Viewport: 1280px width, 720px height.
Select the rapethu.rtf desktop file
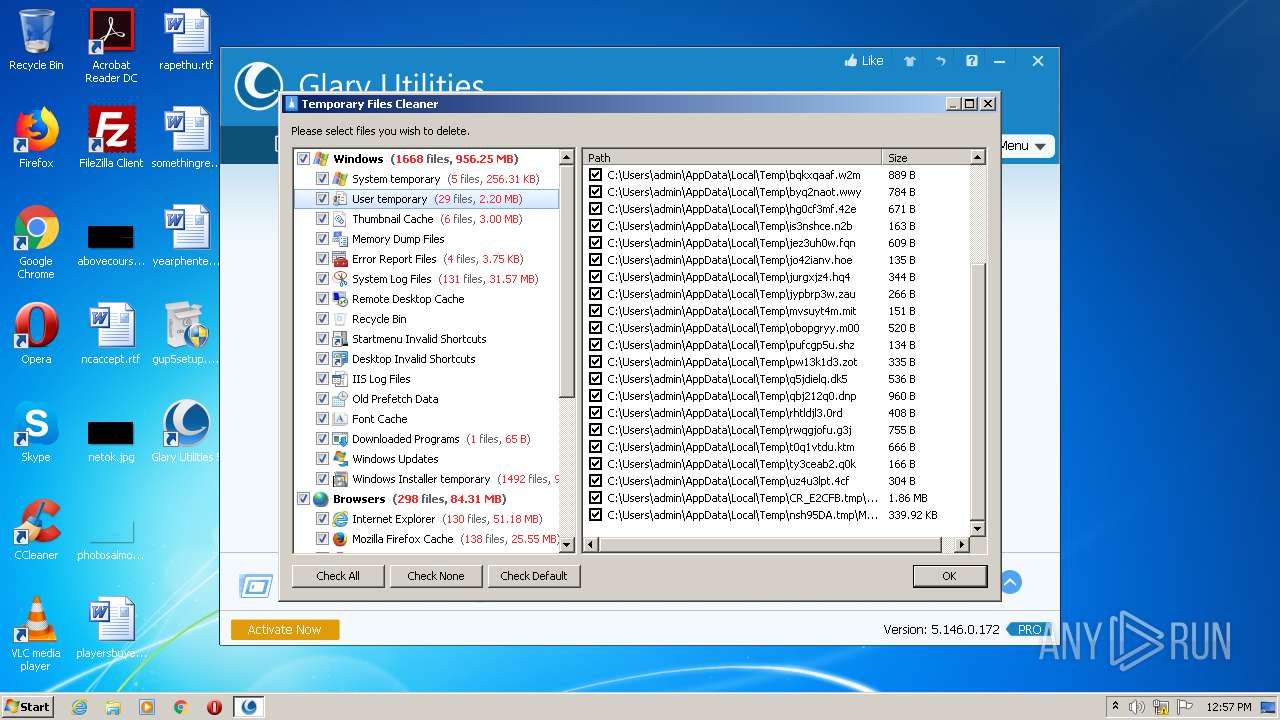point(186,40)
